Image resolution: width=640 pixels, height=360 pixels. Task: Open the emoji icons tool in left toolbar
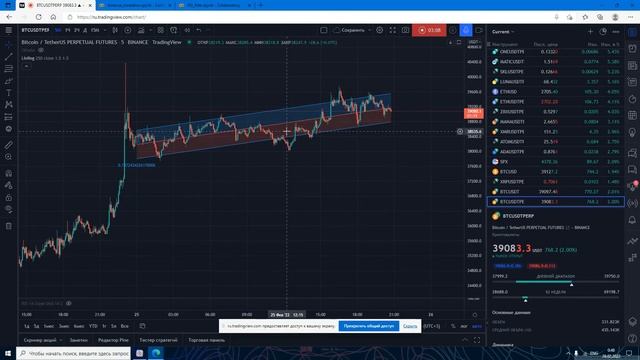9,129
